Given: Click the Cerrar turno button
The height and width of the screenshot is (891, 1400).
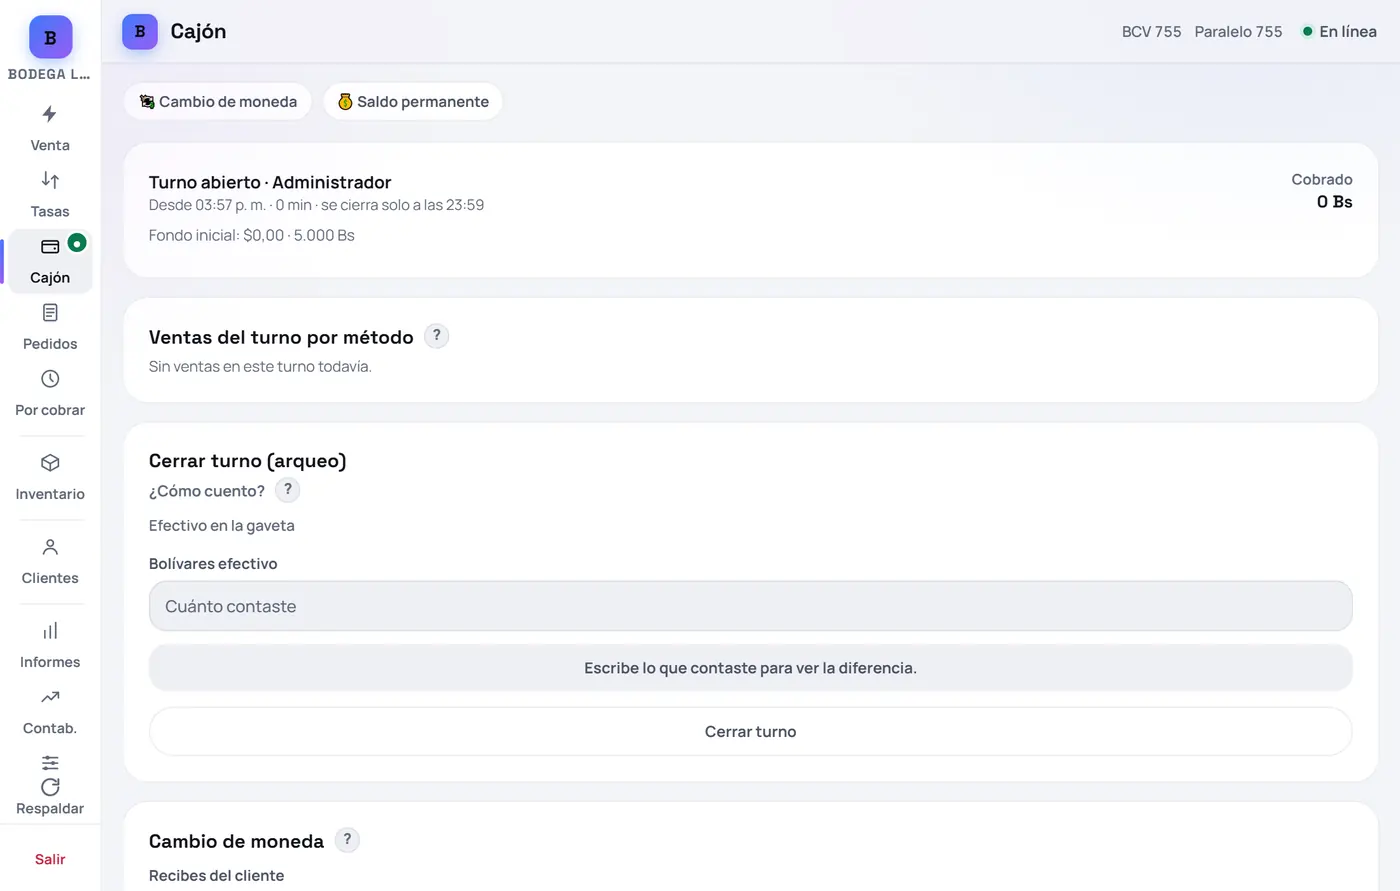Looking at the screenshot, I should pyautogui.click(x=750, y=731).
